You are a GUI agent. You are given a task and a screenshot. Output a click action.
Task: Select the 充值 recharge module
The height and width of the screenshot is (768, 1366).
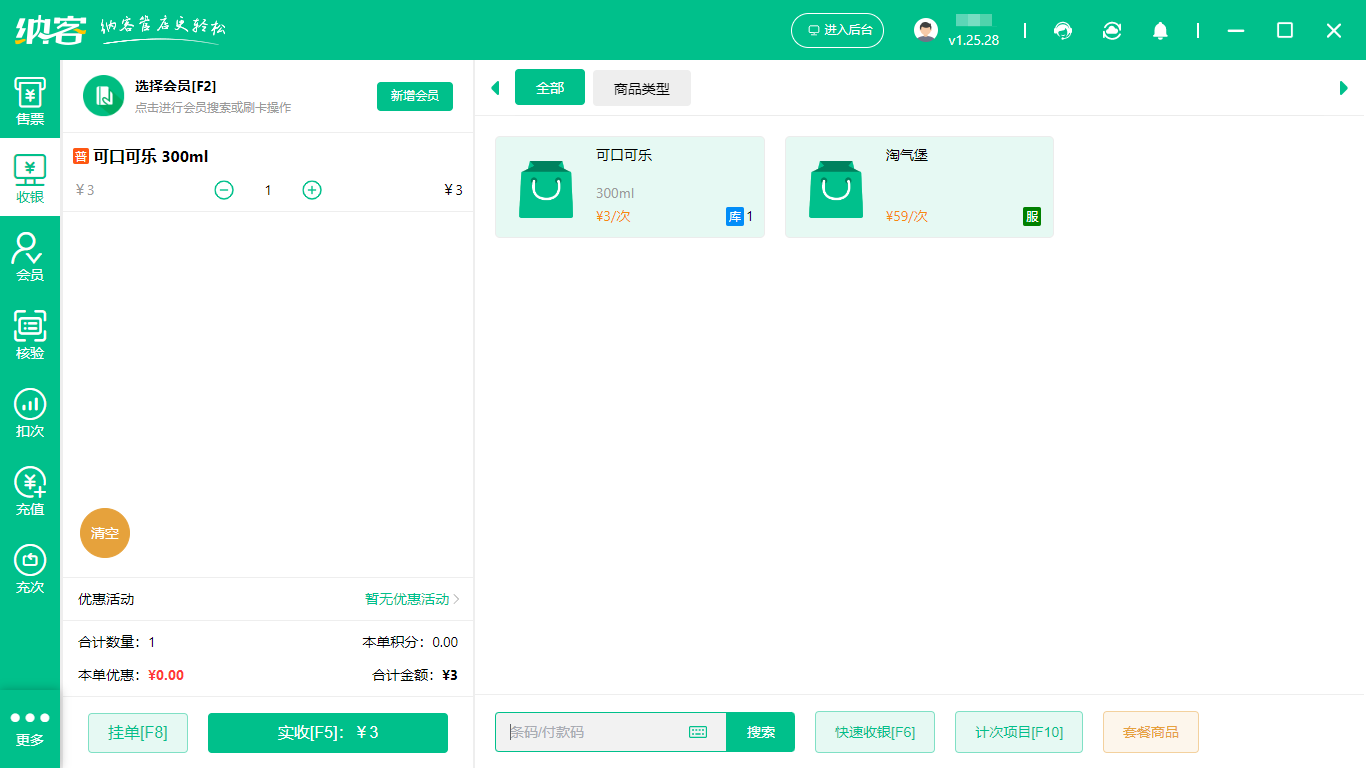click(x=30, y=490)
